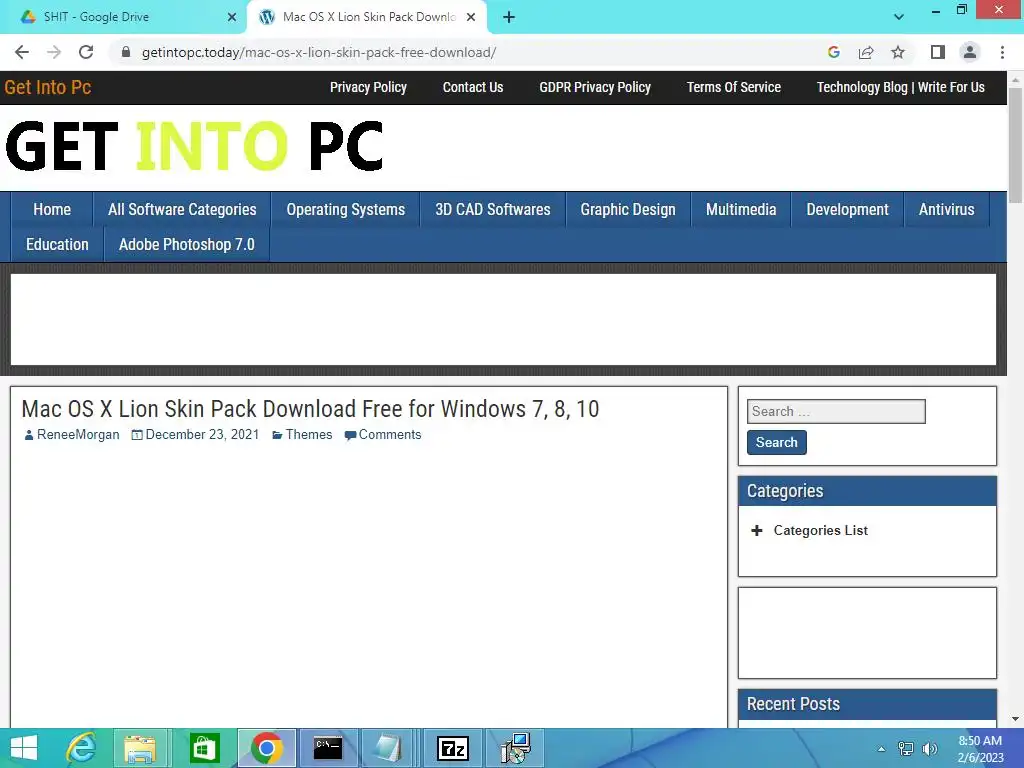1024x768 pixels.
Task: Open the Windows Start button
Action: coord(24,748)
